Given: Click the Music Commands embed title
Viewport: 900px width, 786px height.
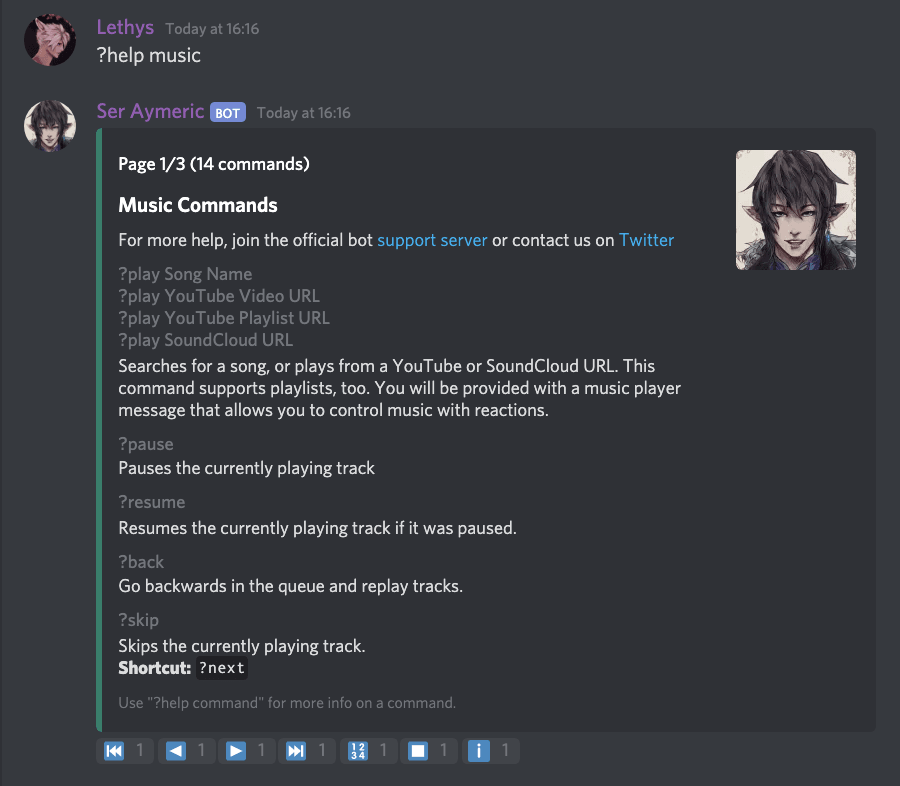Looking at the screenshot, I should pos(198,205).
